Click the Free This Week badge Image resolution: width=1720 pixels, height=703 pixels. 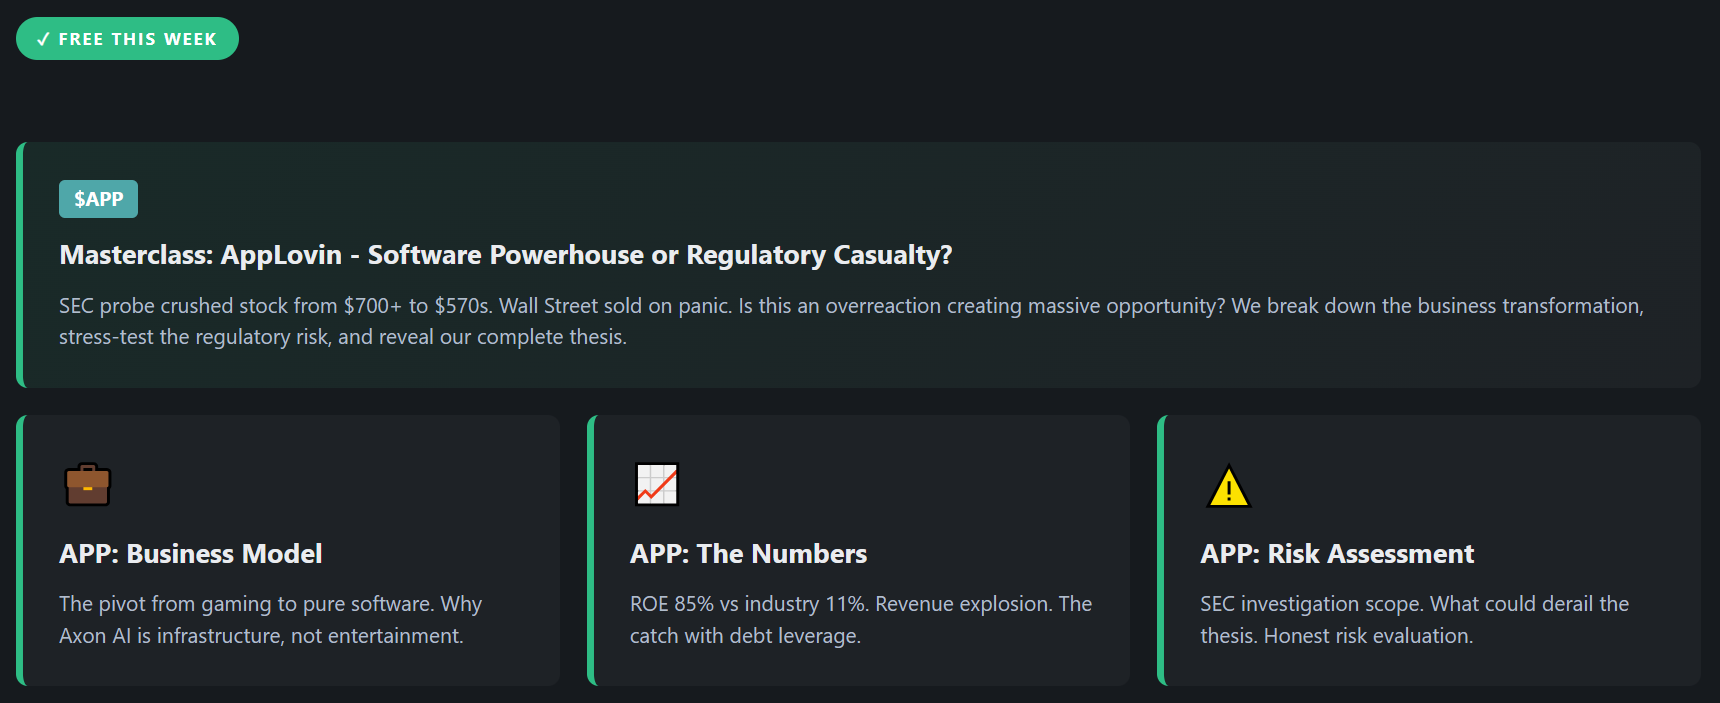(x=127, y=39)
